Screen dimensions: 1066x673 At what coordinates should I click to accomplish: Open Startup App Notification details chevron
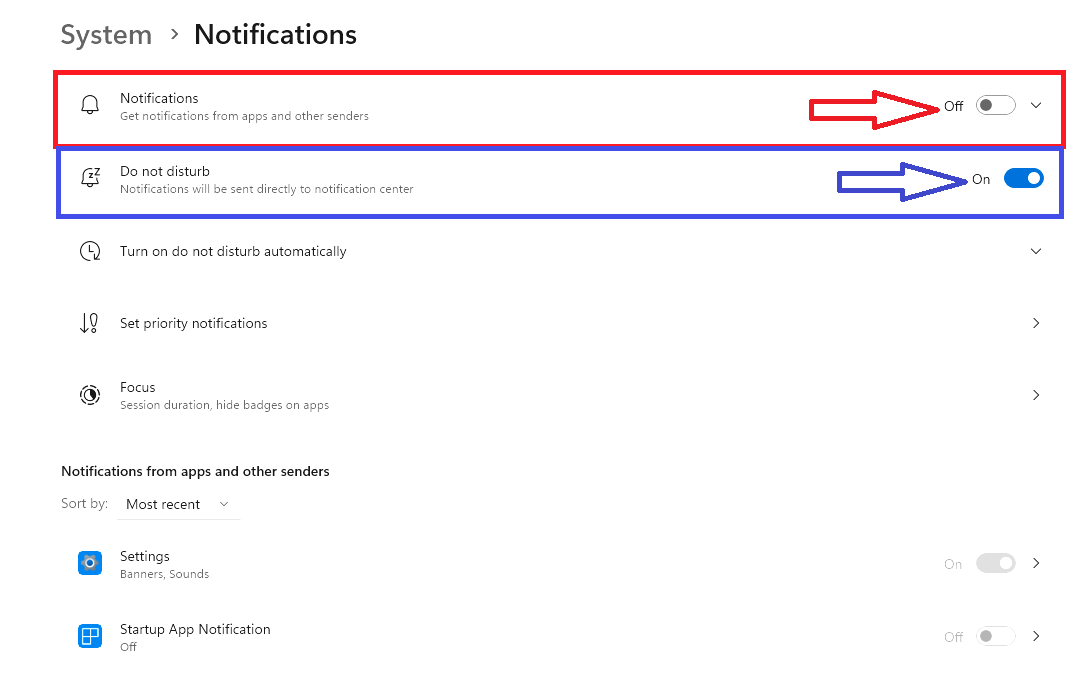pyautogui.click(x=1036, y=636)
